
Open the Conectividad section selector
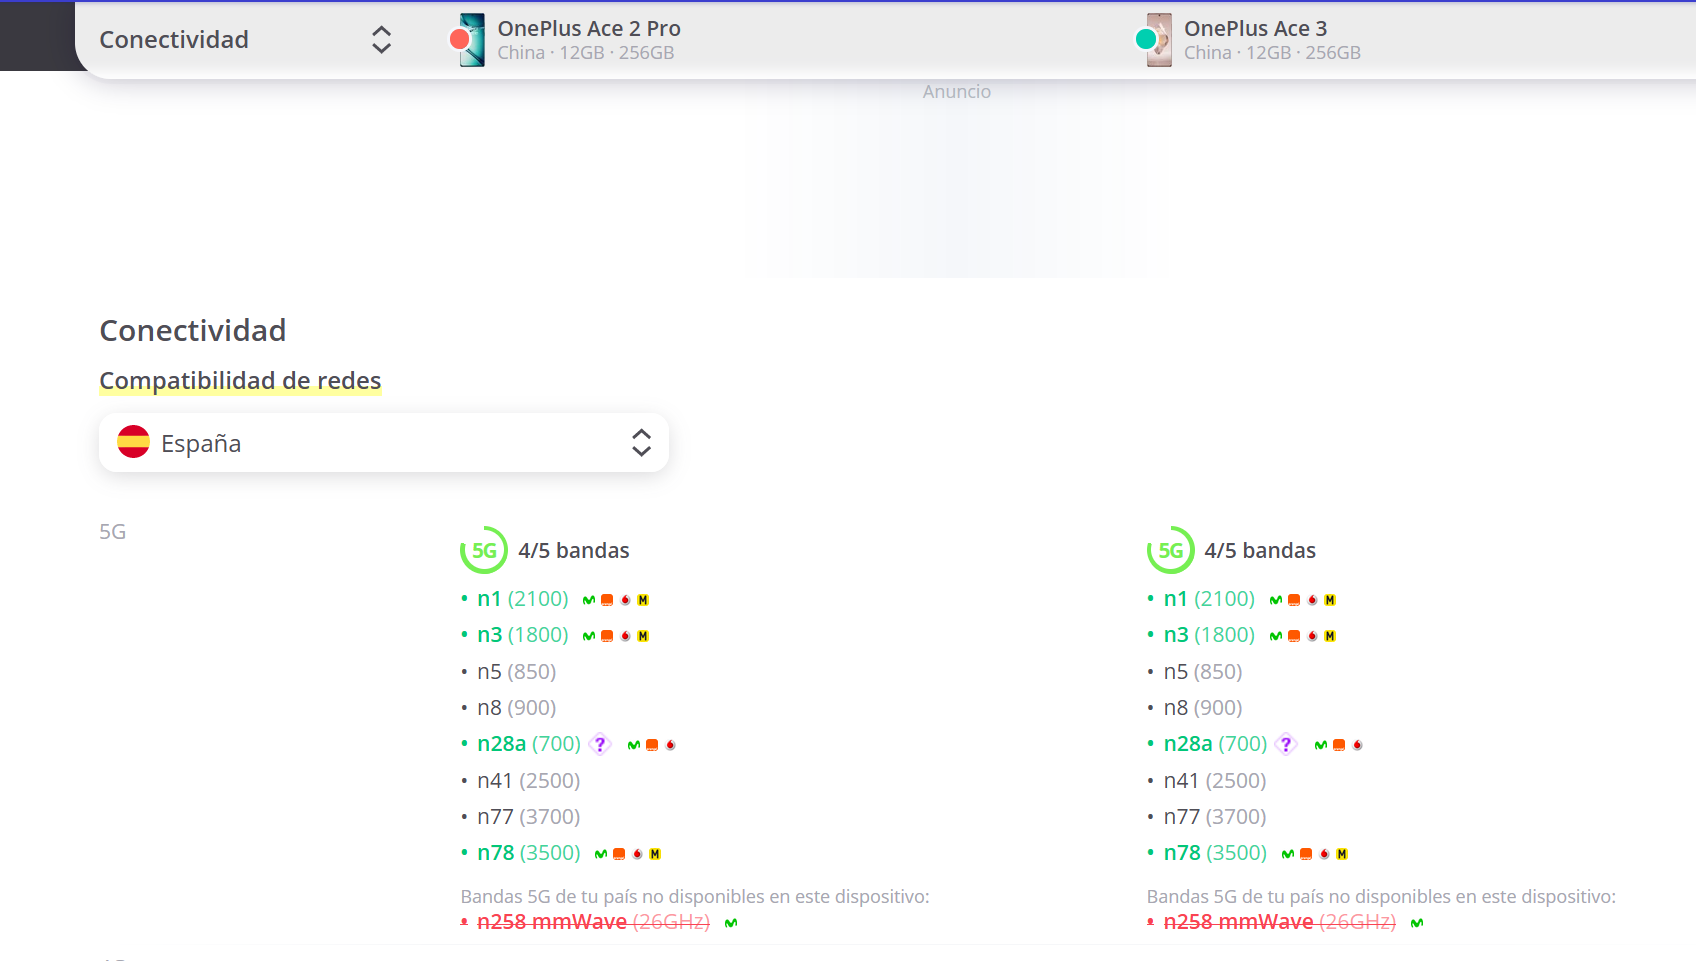coord(245,40)
